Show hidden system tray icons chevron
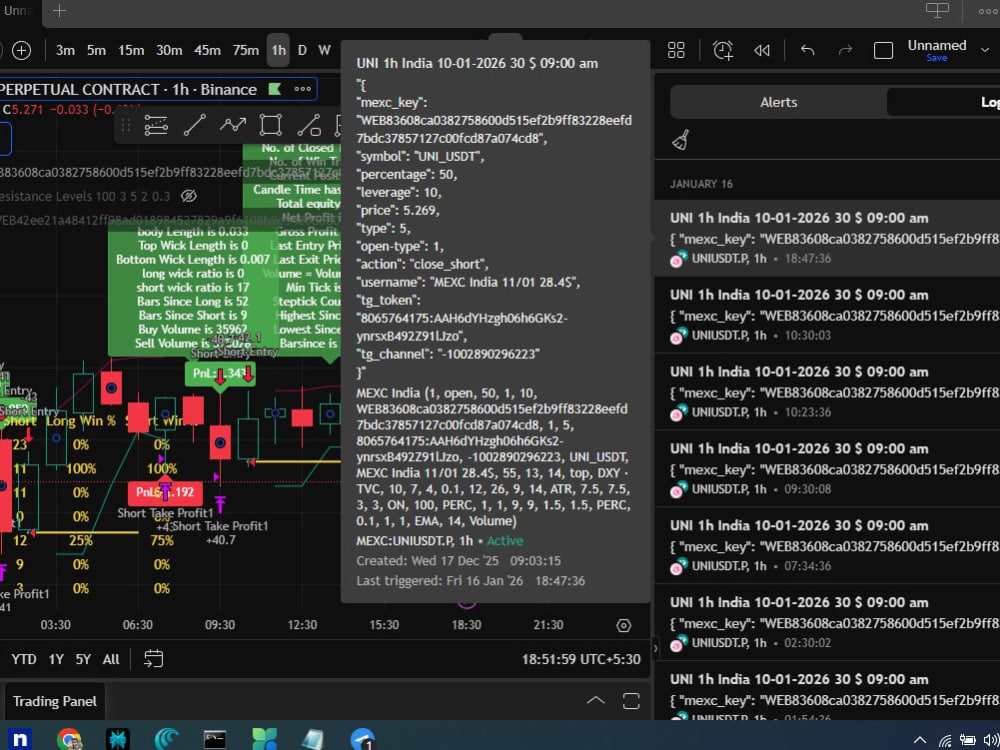The width and height of the screenshot is (1000, 750). 919,740
